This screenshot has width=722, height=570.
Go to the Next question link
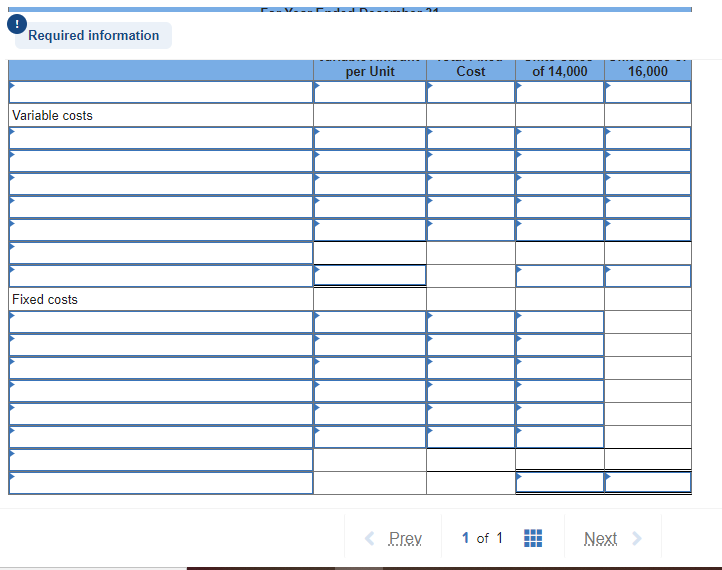tap(600, 538)
